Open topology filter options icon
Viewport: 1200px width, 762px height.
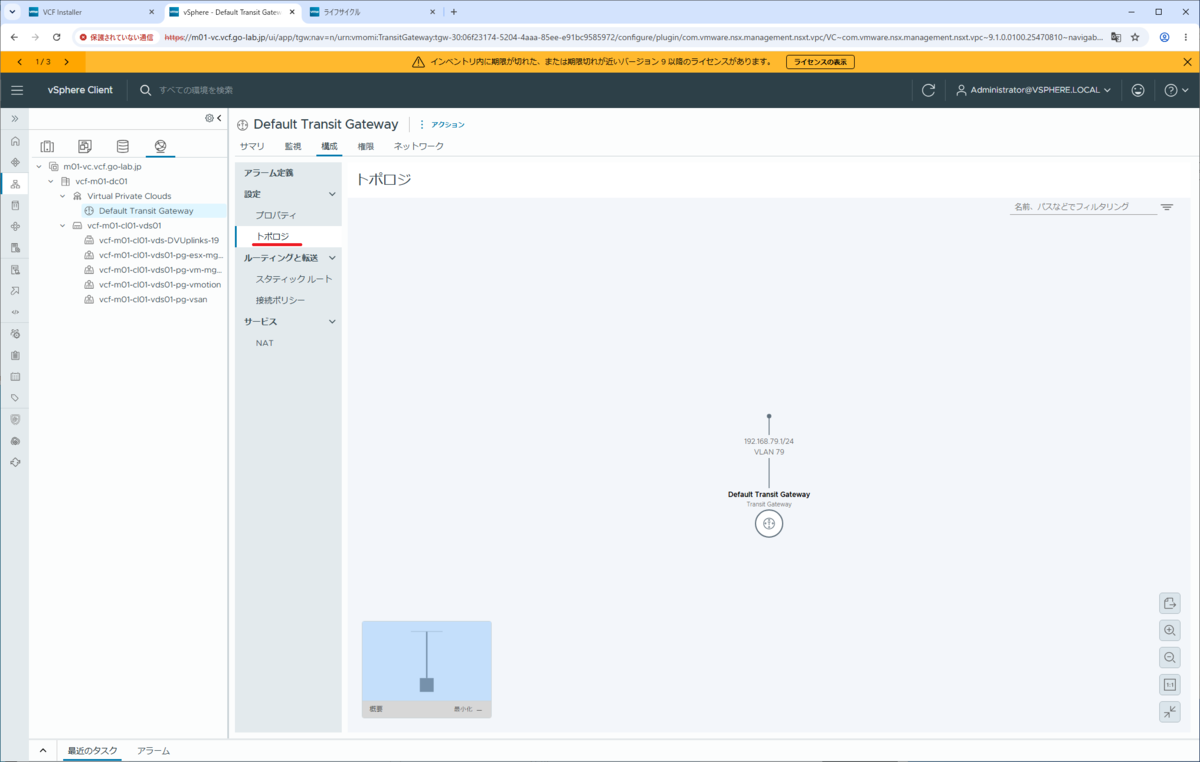(1167, 207)
